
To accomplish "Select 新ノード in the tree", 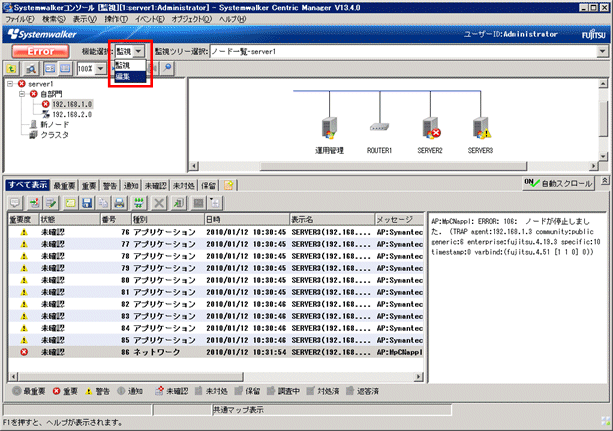I will click(54, 124).
